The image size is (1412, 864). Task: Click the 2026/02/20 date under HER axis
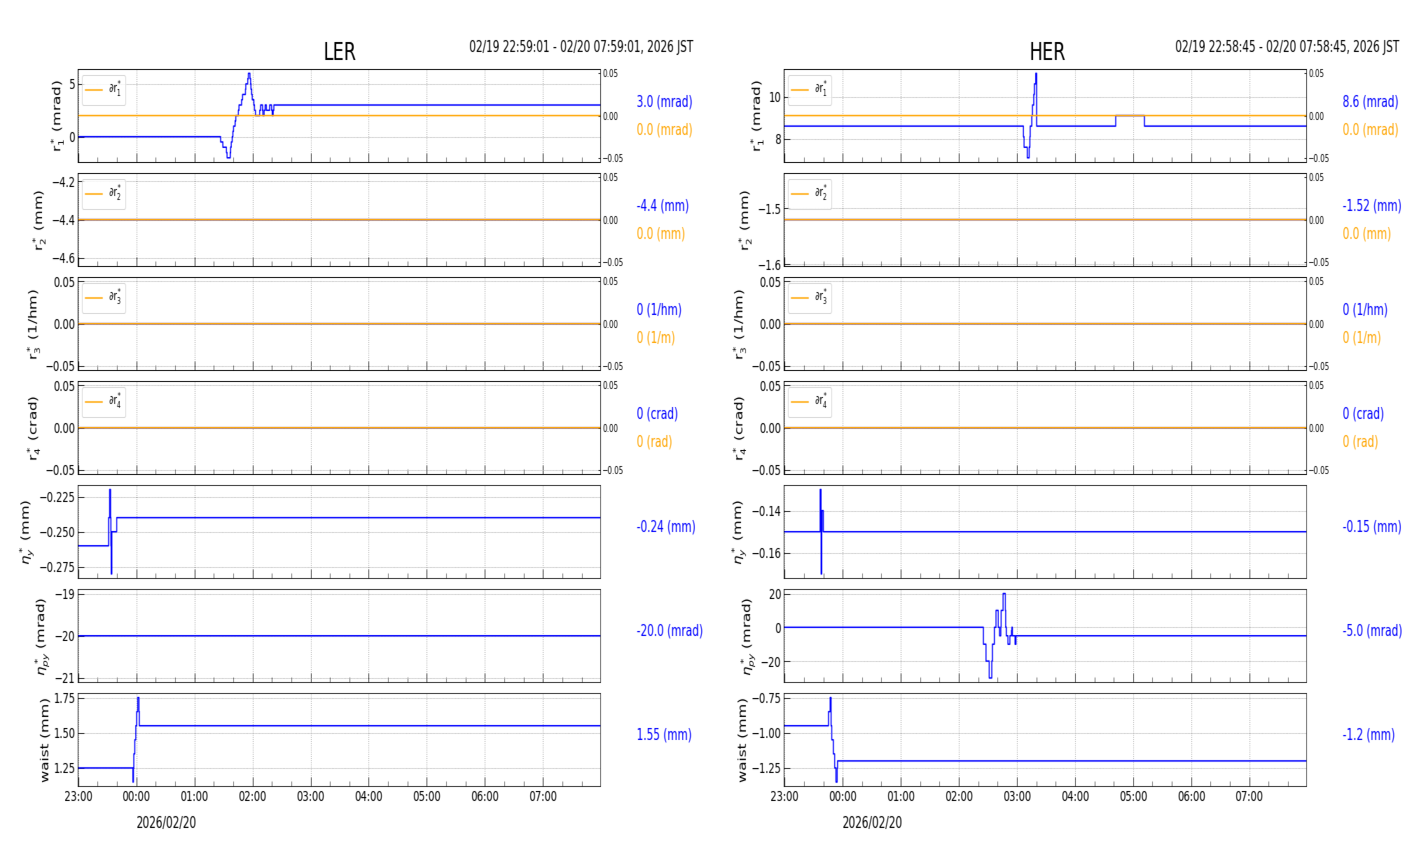click(x=872, y=823)
